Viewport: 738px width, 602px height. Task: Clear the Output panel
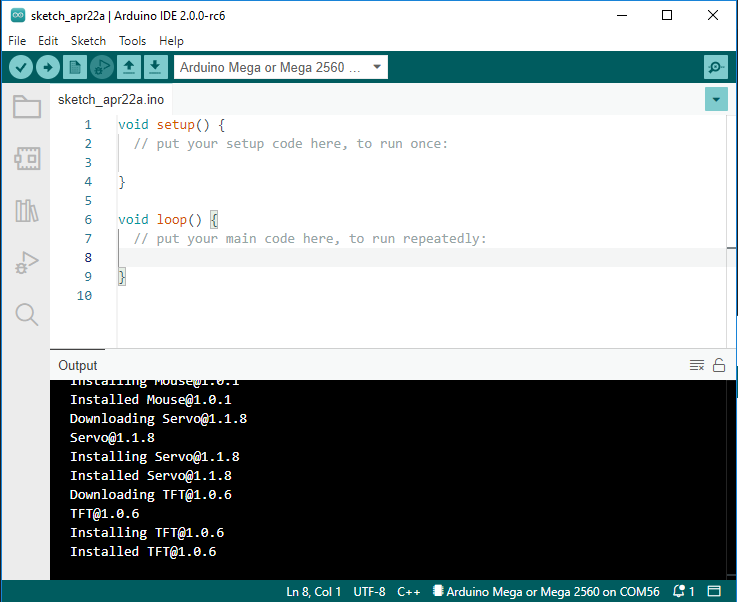[x=697, y=365]
